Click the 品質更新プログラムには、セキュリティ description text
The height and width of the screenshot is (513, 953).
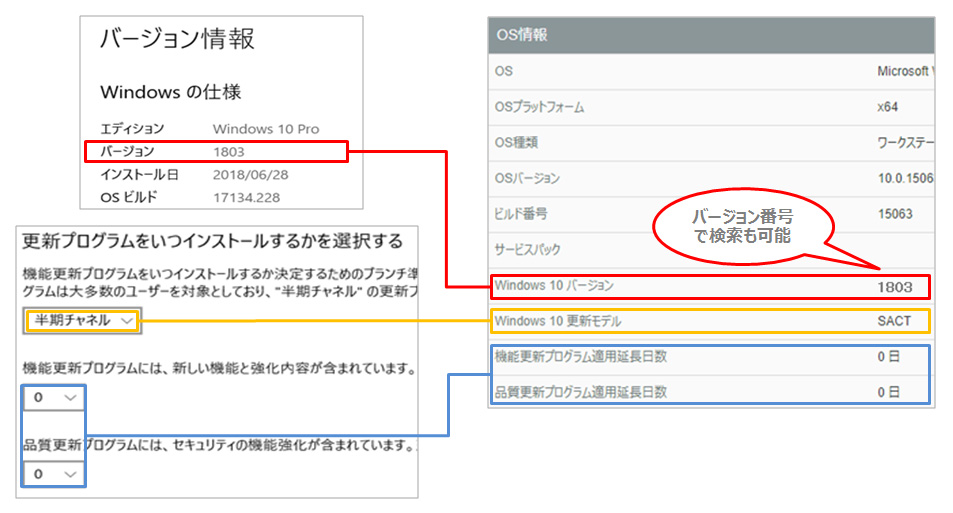219,446
